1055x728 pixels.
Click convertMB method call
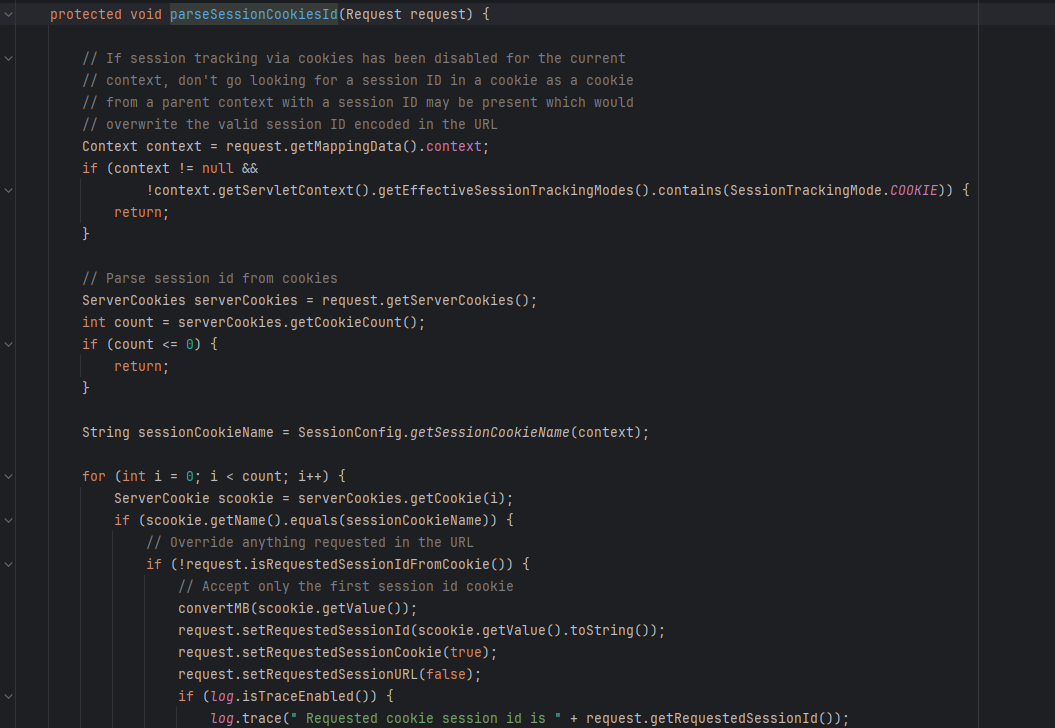tap(214, 608)
